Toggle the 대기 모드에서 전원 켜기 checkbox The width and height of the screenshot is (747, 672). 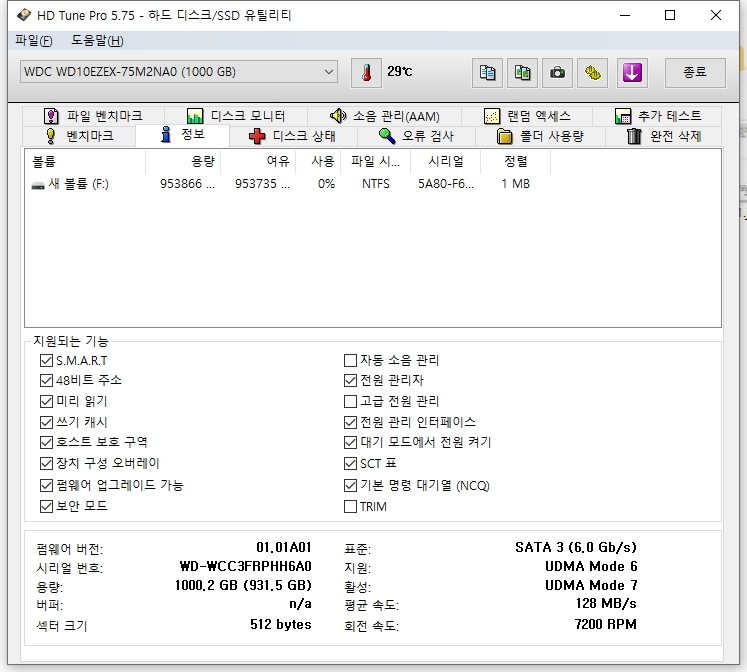coord(350,442)
